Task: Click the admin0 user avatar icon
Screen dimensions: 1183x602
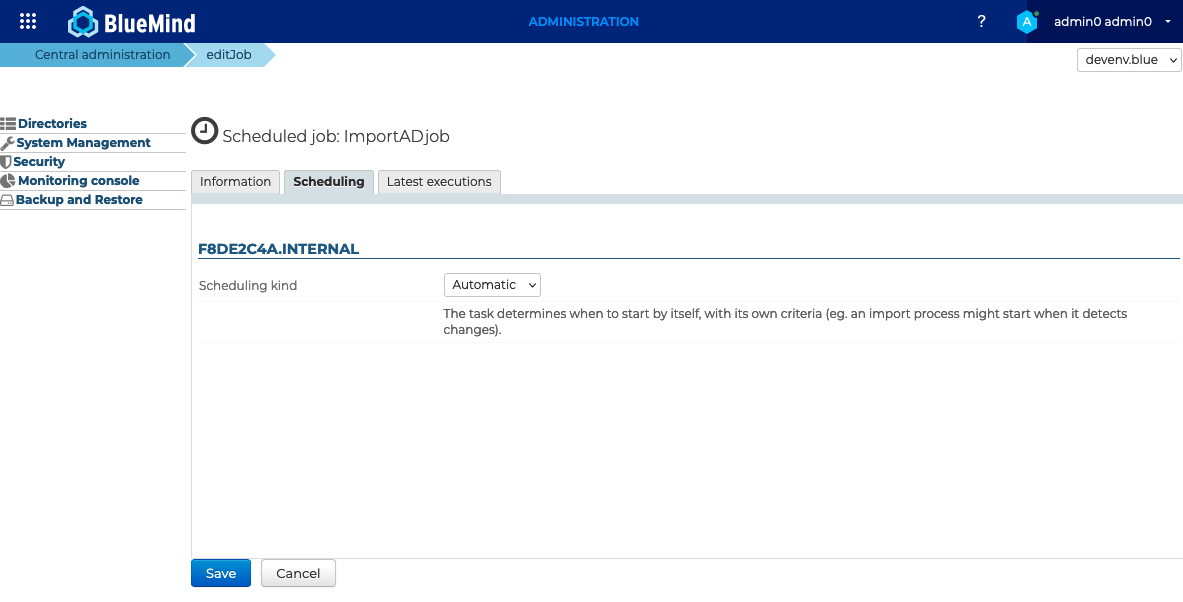Action: pyautogui.click(x=1027, y=21)
